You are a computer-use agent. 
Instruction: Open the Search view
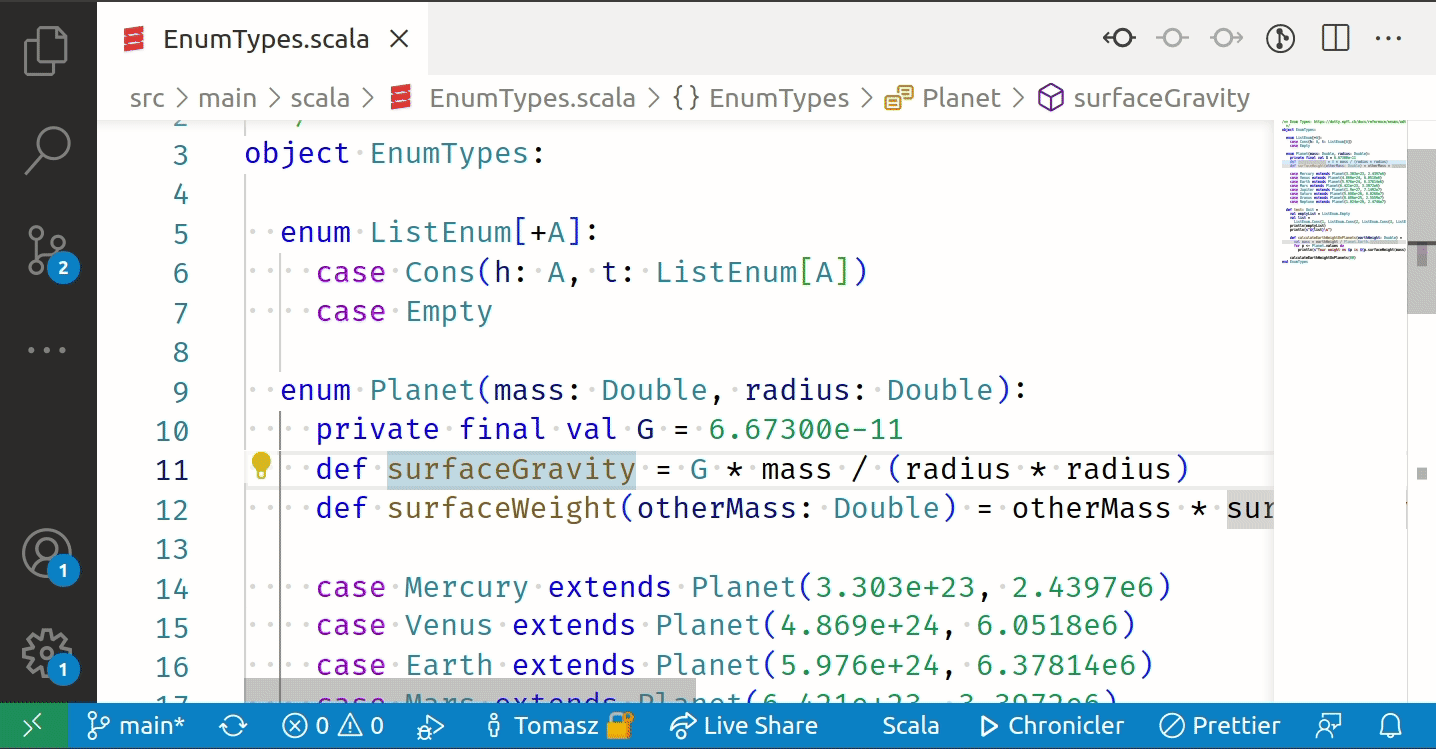click(47, 150)
